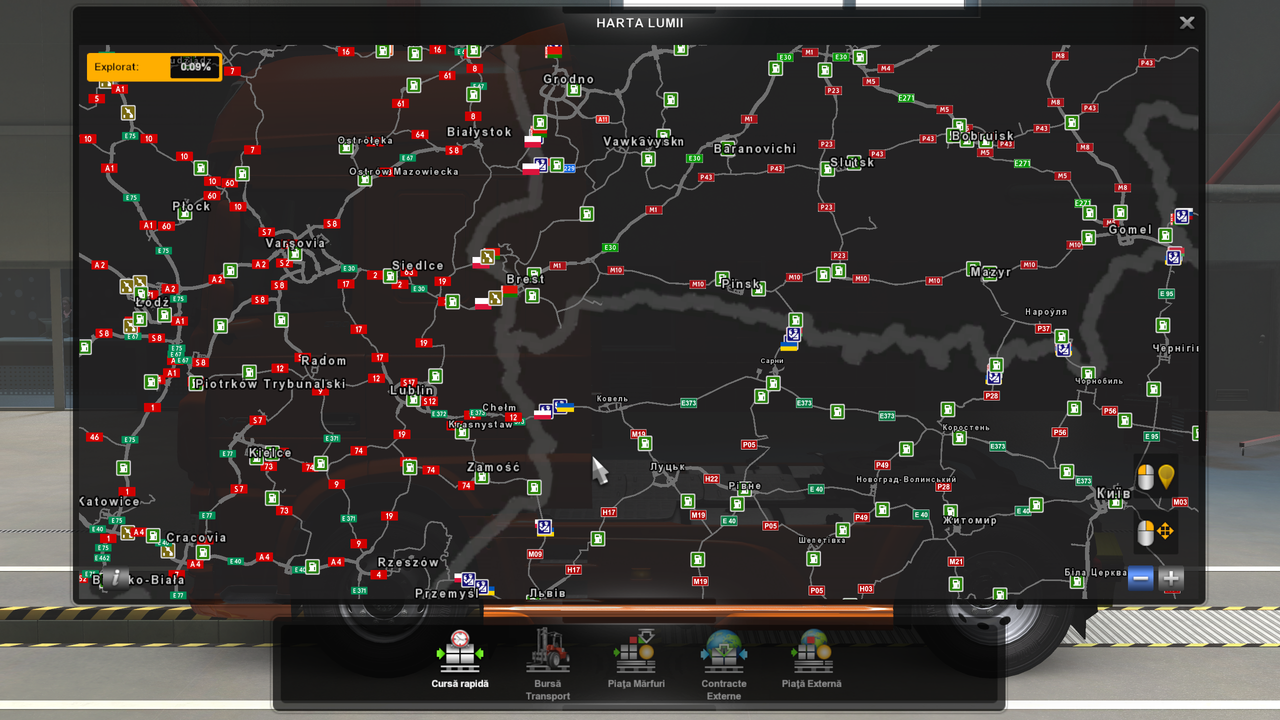Viewport: 1280px width, 720px height.
Task: Select checkpoint icon below the P37 marker
Action: pos(1063,349)
